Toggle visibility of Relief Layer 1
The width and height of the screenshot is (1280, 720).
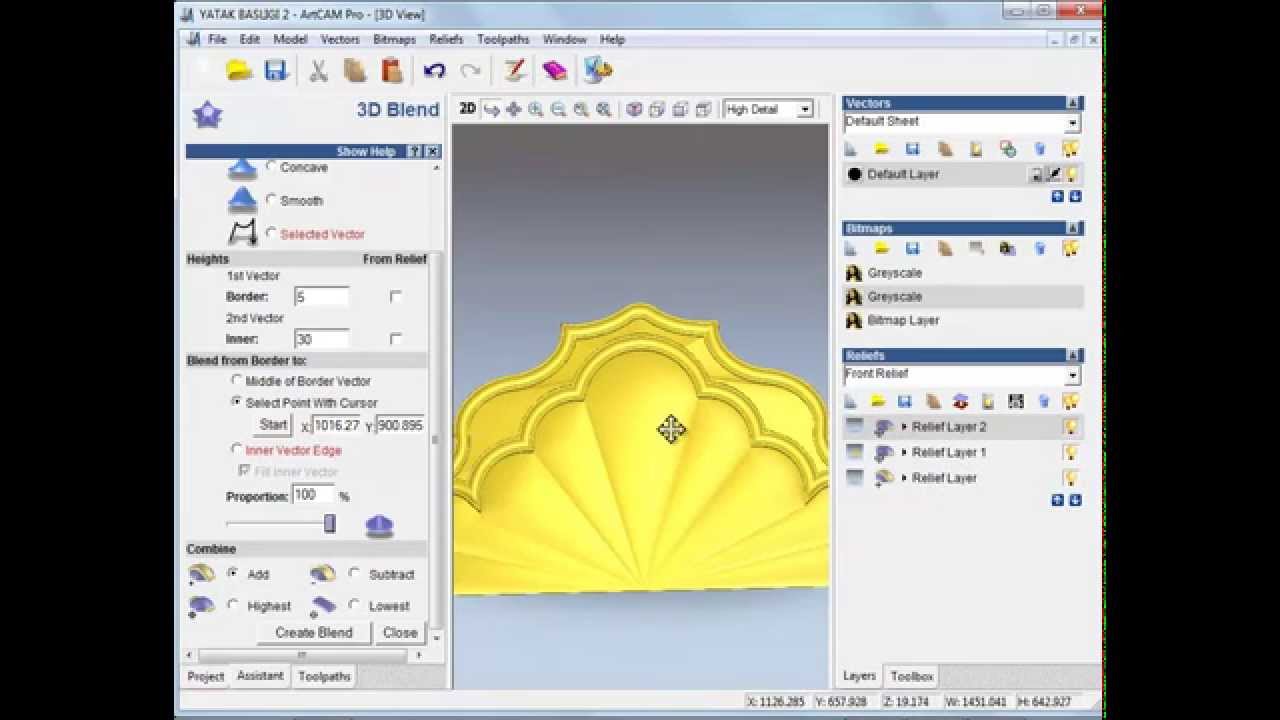1071,452
